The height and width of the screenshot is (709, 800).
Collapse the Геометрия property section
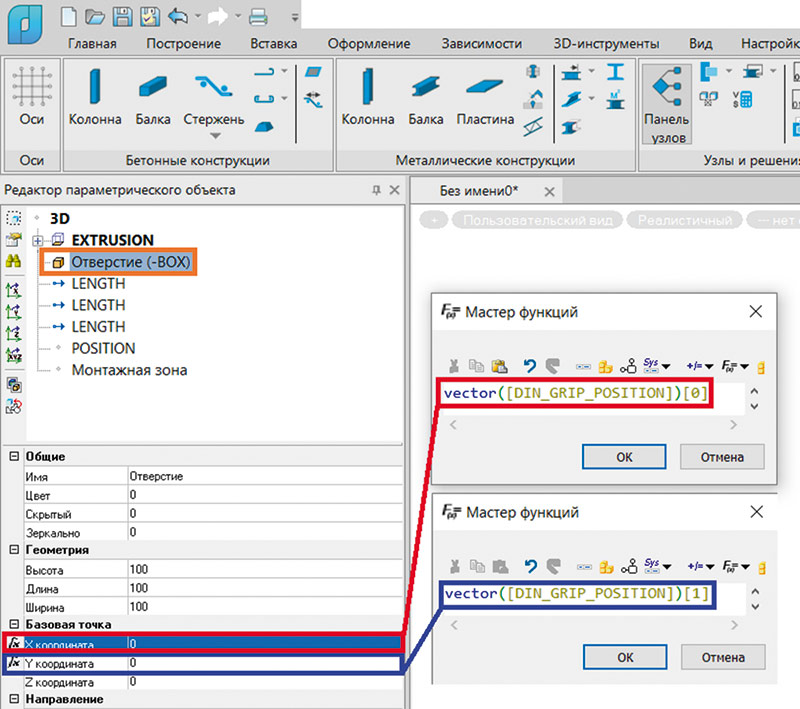click(x=14, y=550)
